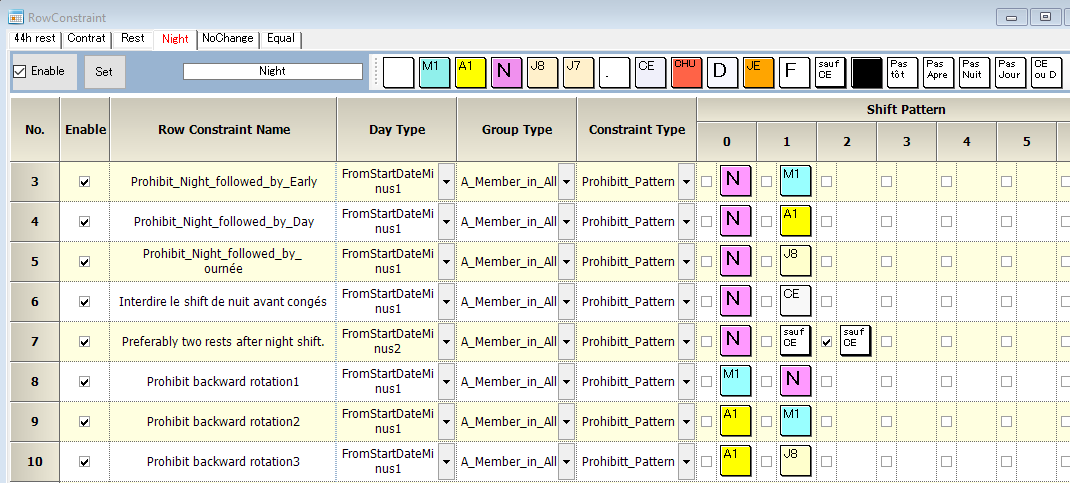This screenshot has width=1070, height=483.
Task: Select the Night tab
Action: click(175, 39)
